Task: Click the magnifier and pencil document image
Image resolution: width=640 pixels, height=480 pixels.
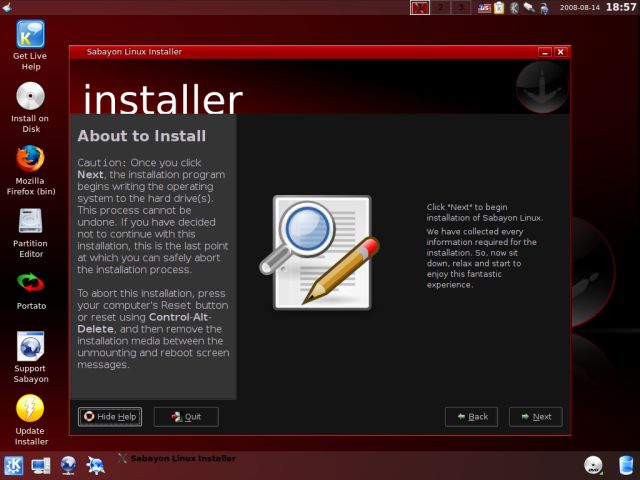Action: [x=320, y=252]
